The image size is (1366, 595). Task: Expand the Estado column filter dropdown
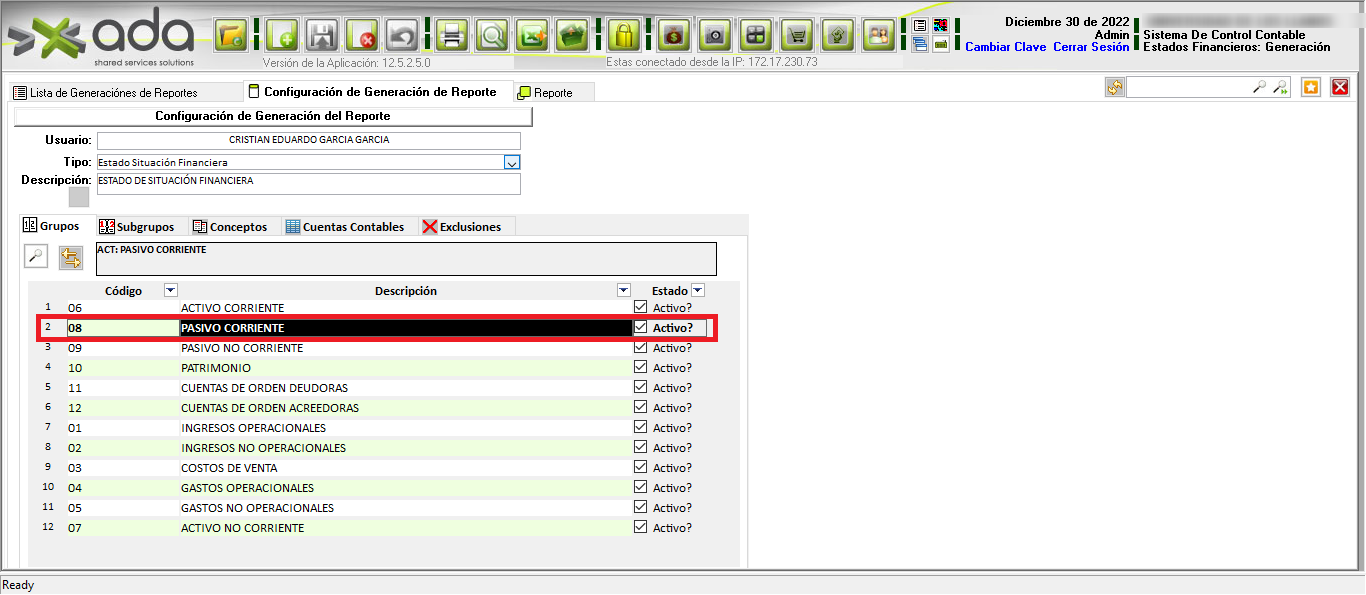coord(698,291)
